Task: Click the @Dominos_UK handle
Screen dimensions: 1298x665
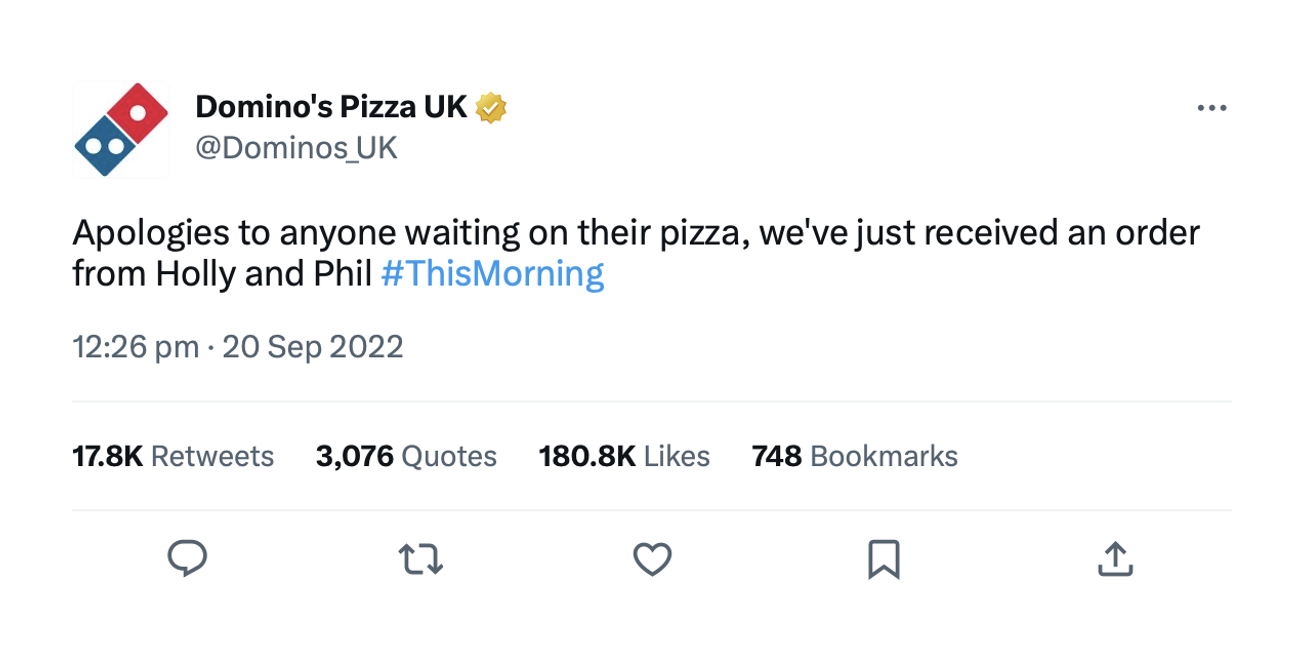Action: click(x=296, y=148)
